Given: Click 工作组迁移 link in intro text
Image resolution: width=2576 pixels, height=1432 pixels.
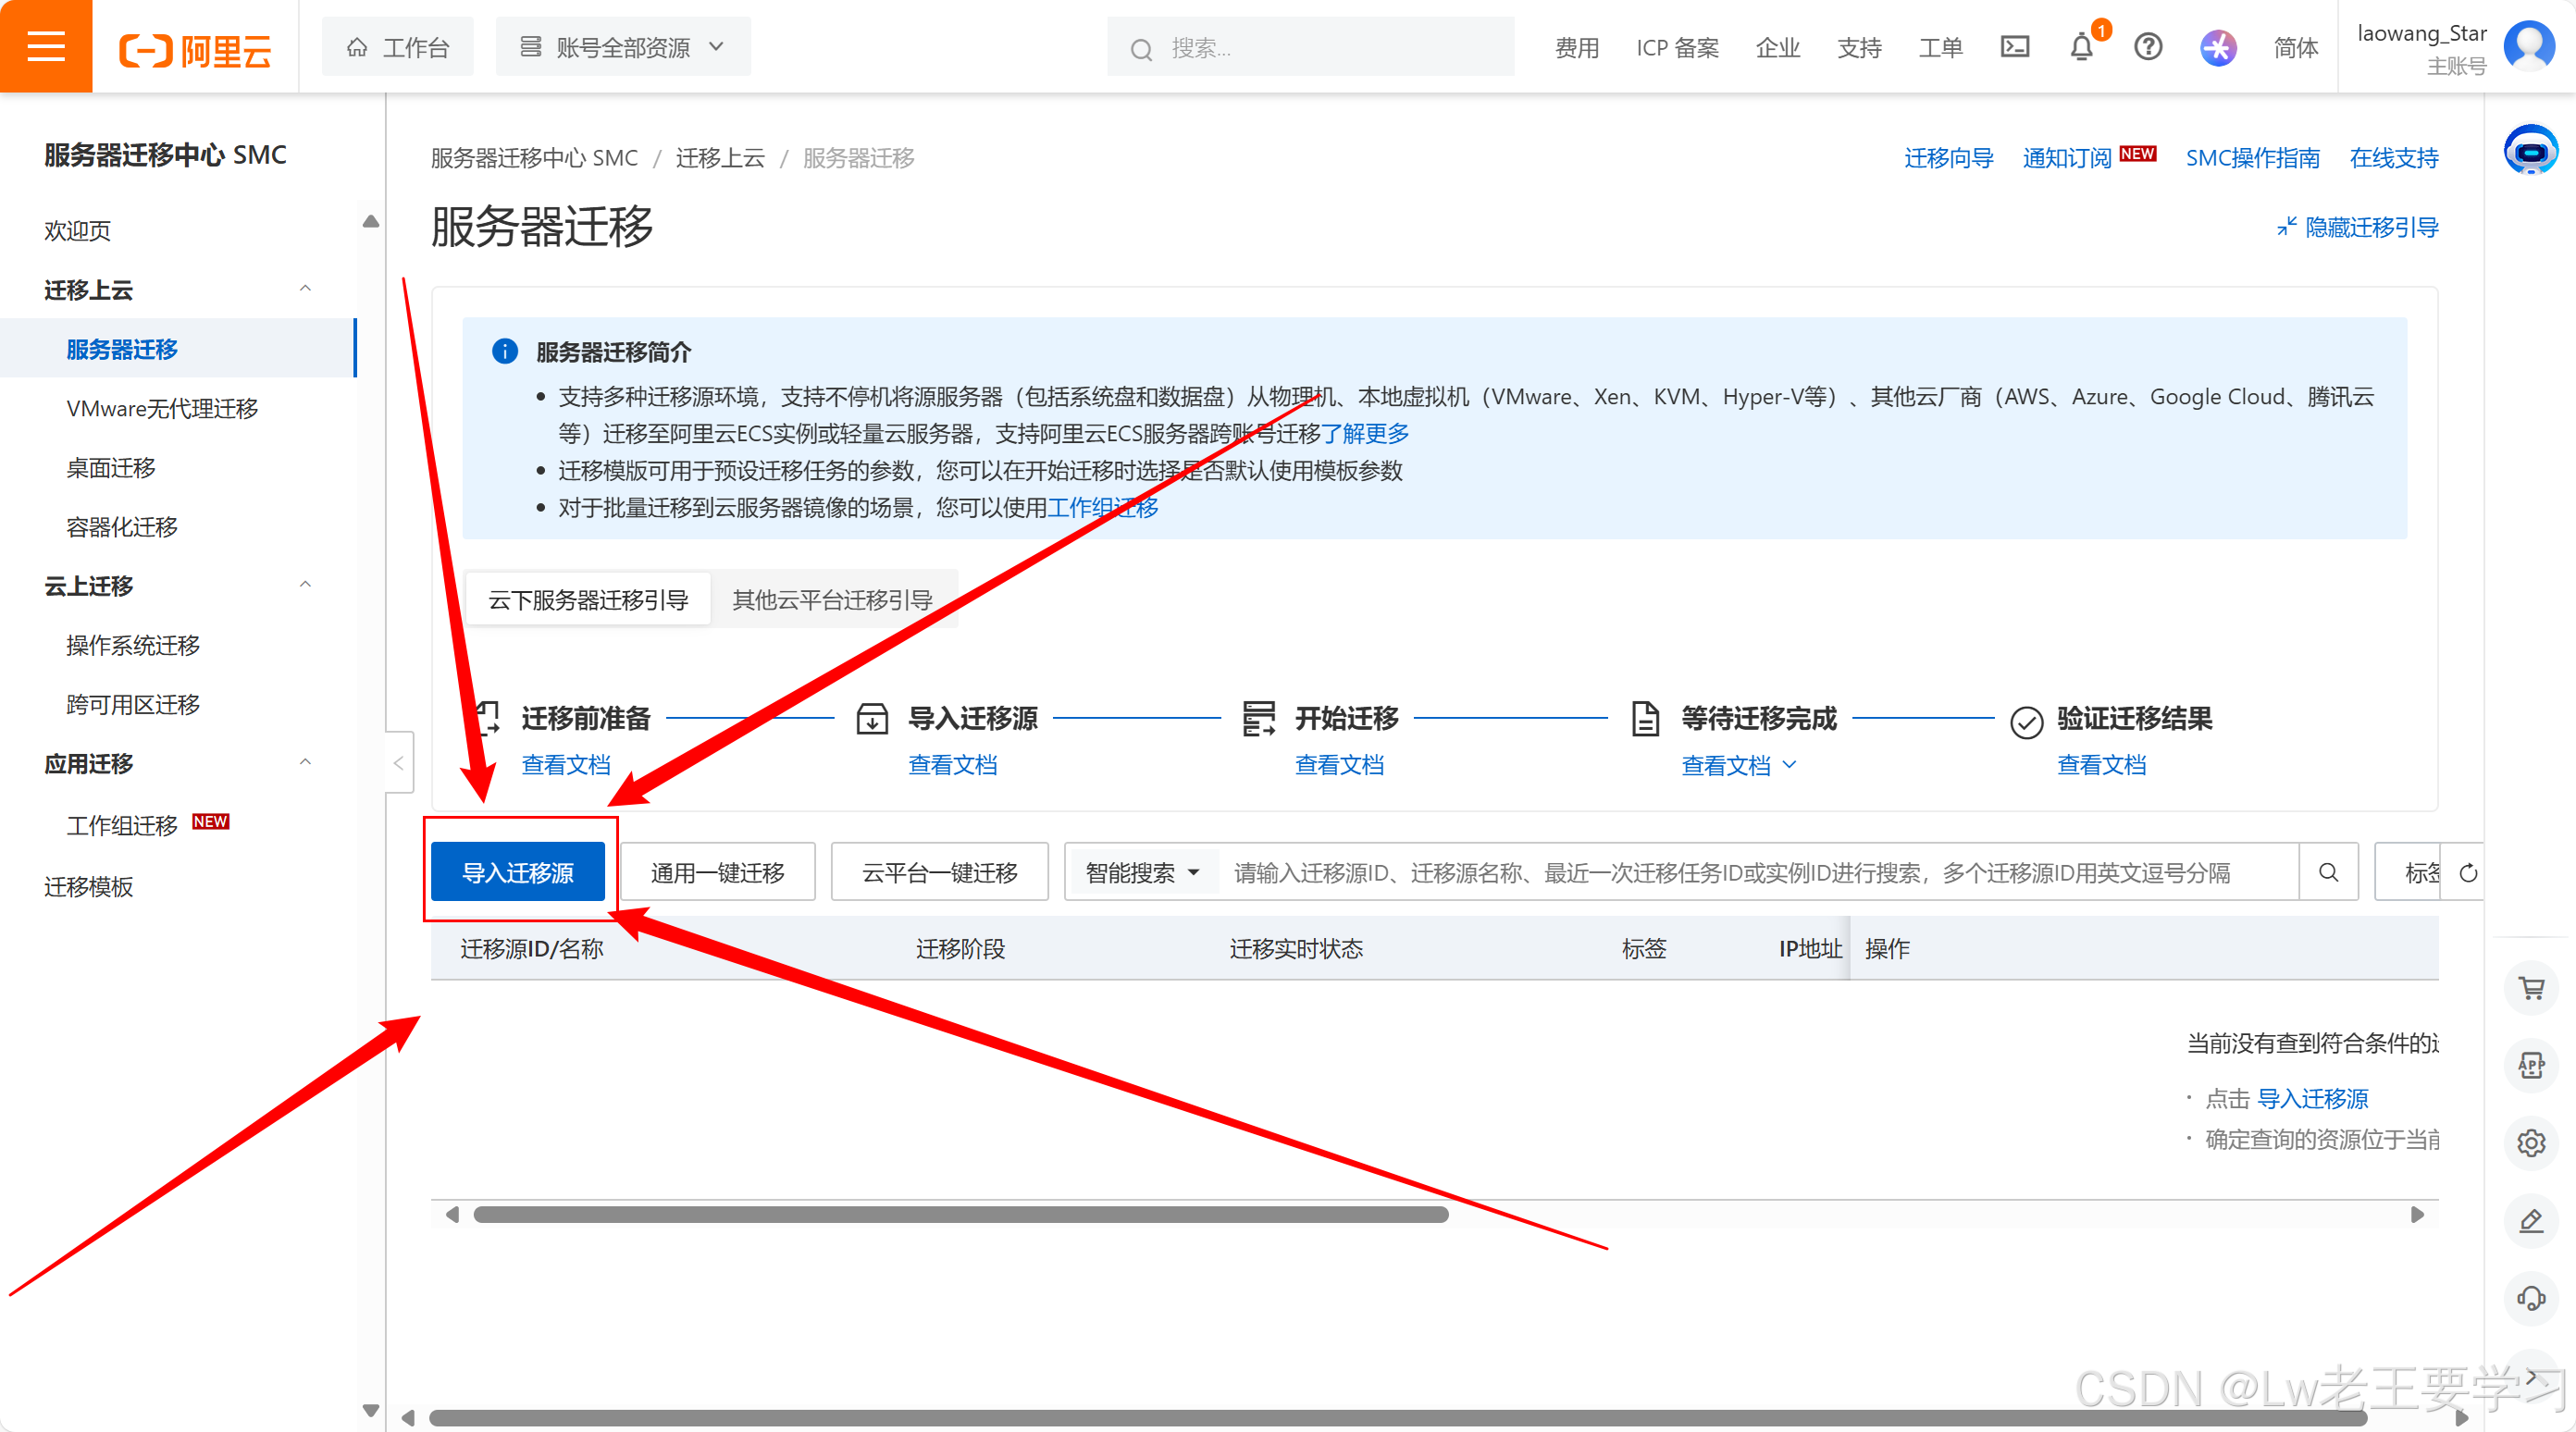Looking at the screenshot, I should (x=1102, y=508).
